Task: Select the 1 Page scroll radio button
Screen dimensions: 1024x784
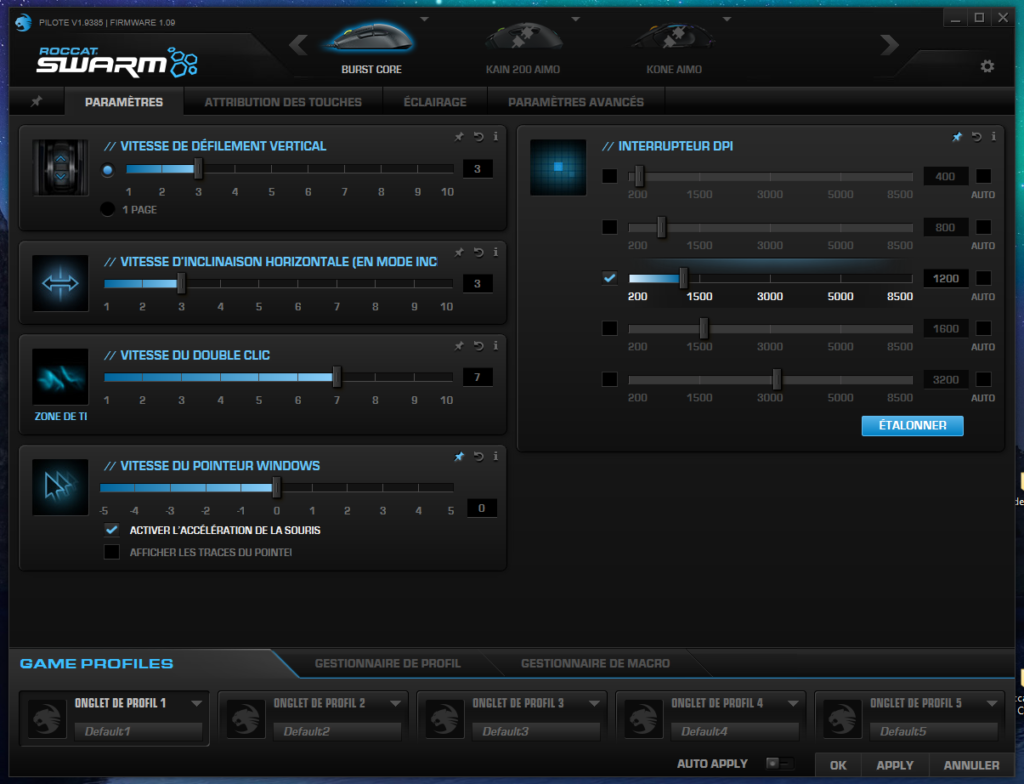Action: pyautogui.click(x=108, y=210)
